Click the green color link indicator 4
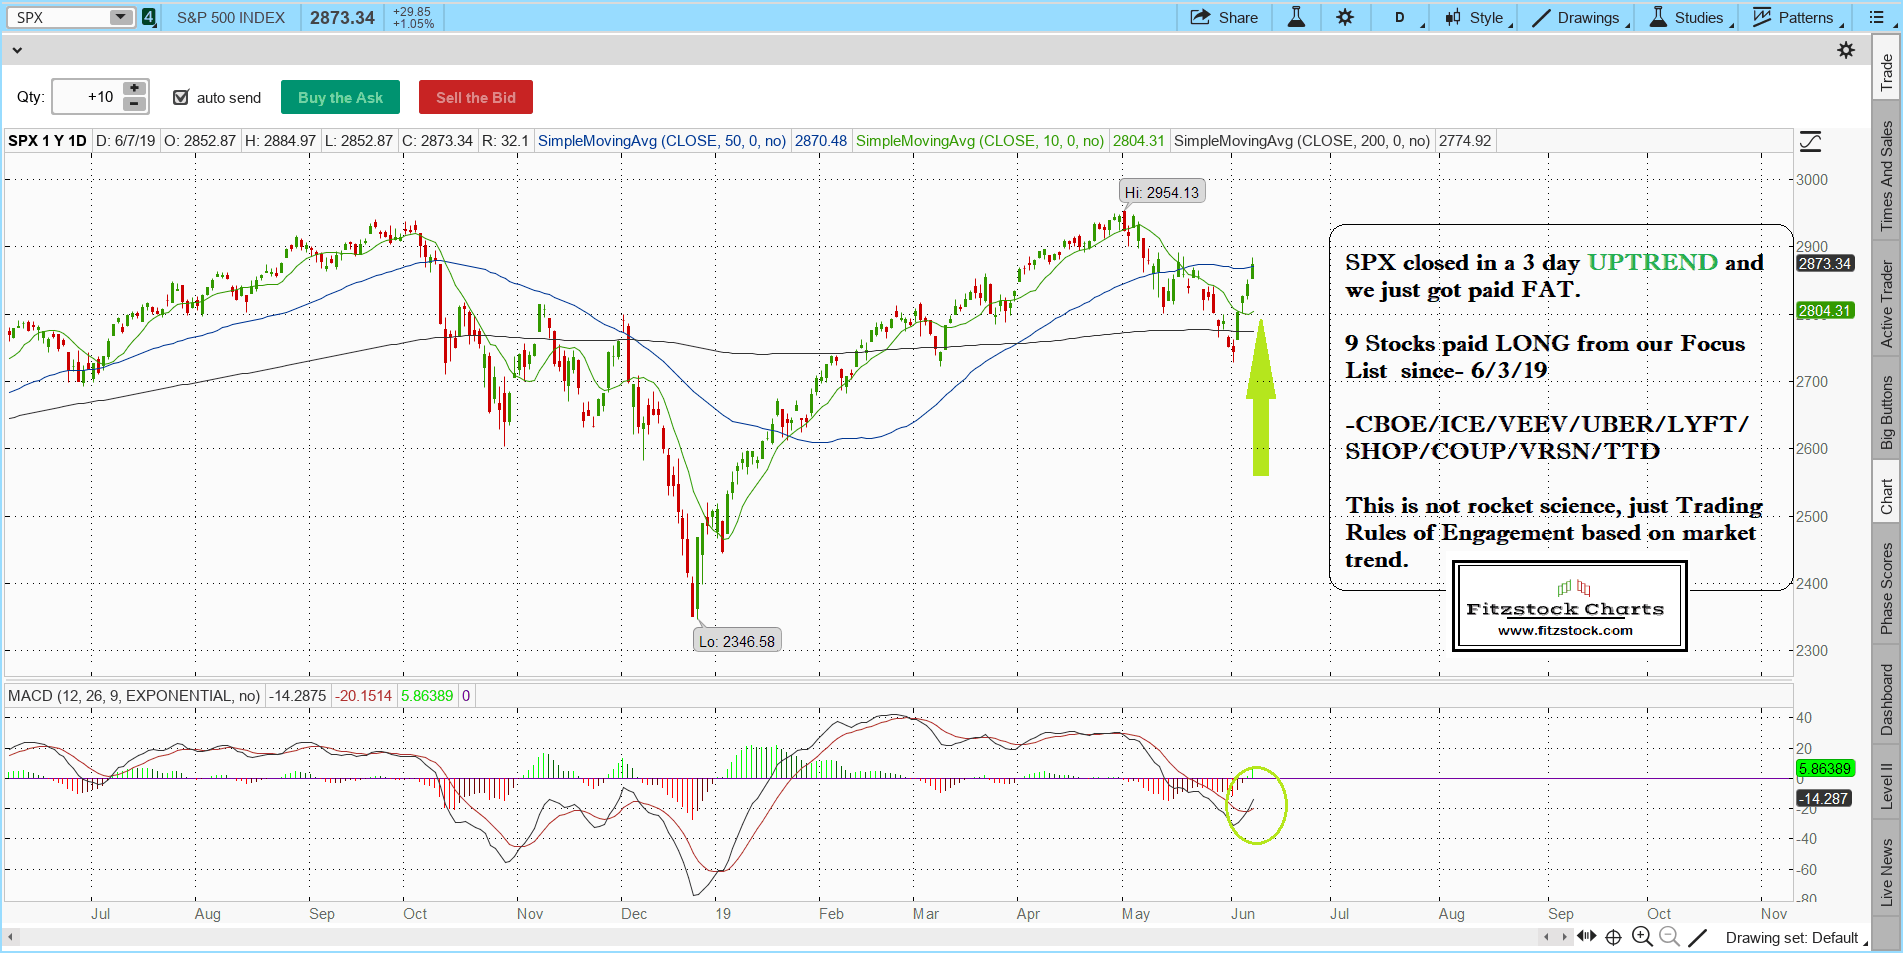 [149, 17]
